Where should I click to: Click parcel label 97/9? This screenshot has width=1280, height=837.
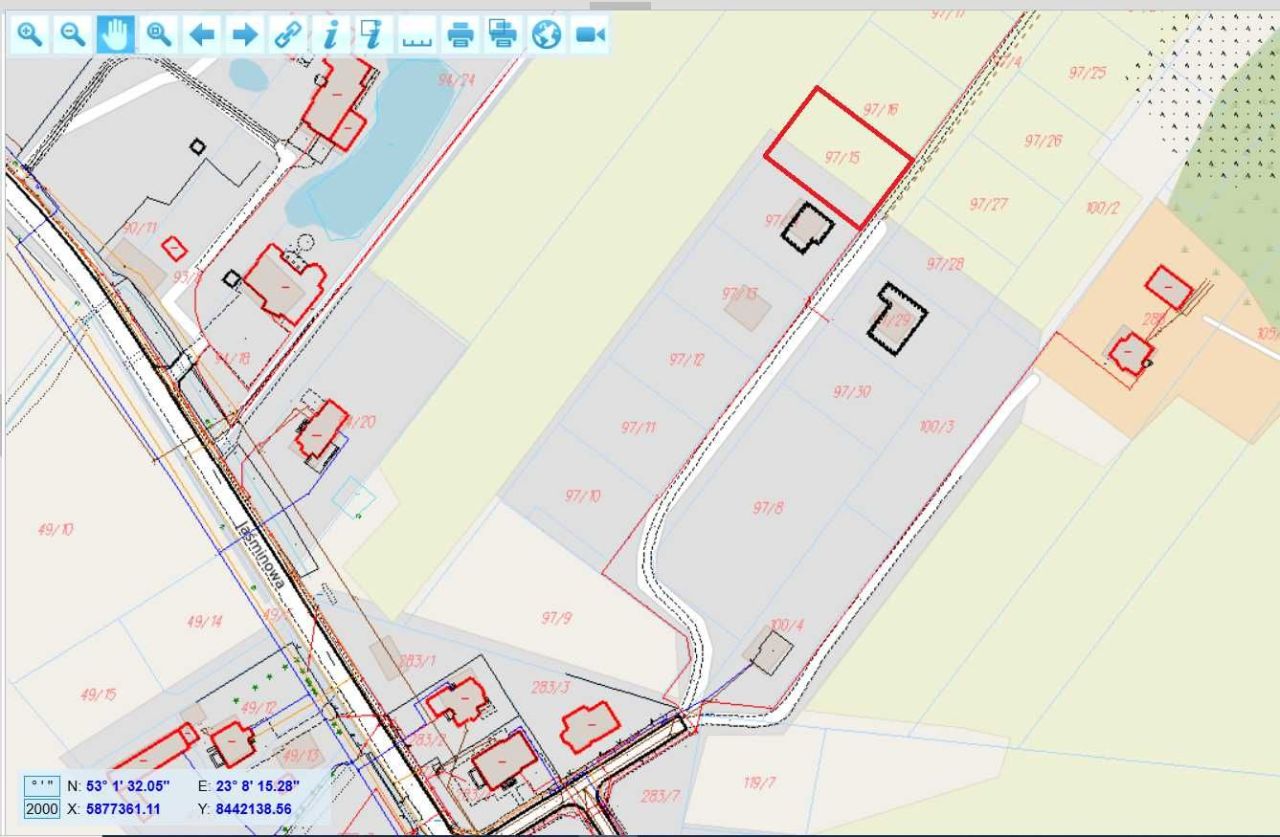[x=557, y=618]
